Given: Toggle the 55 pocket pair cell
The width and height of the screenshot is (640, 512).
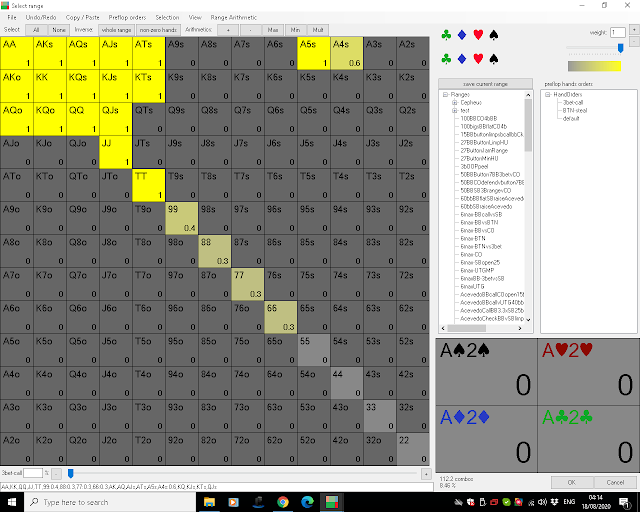Looking at the screenshot, I should pos(313,350).
